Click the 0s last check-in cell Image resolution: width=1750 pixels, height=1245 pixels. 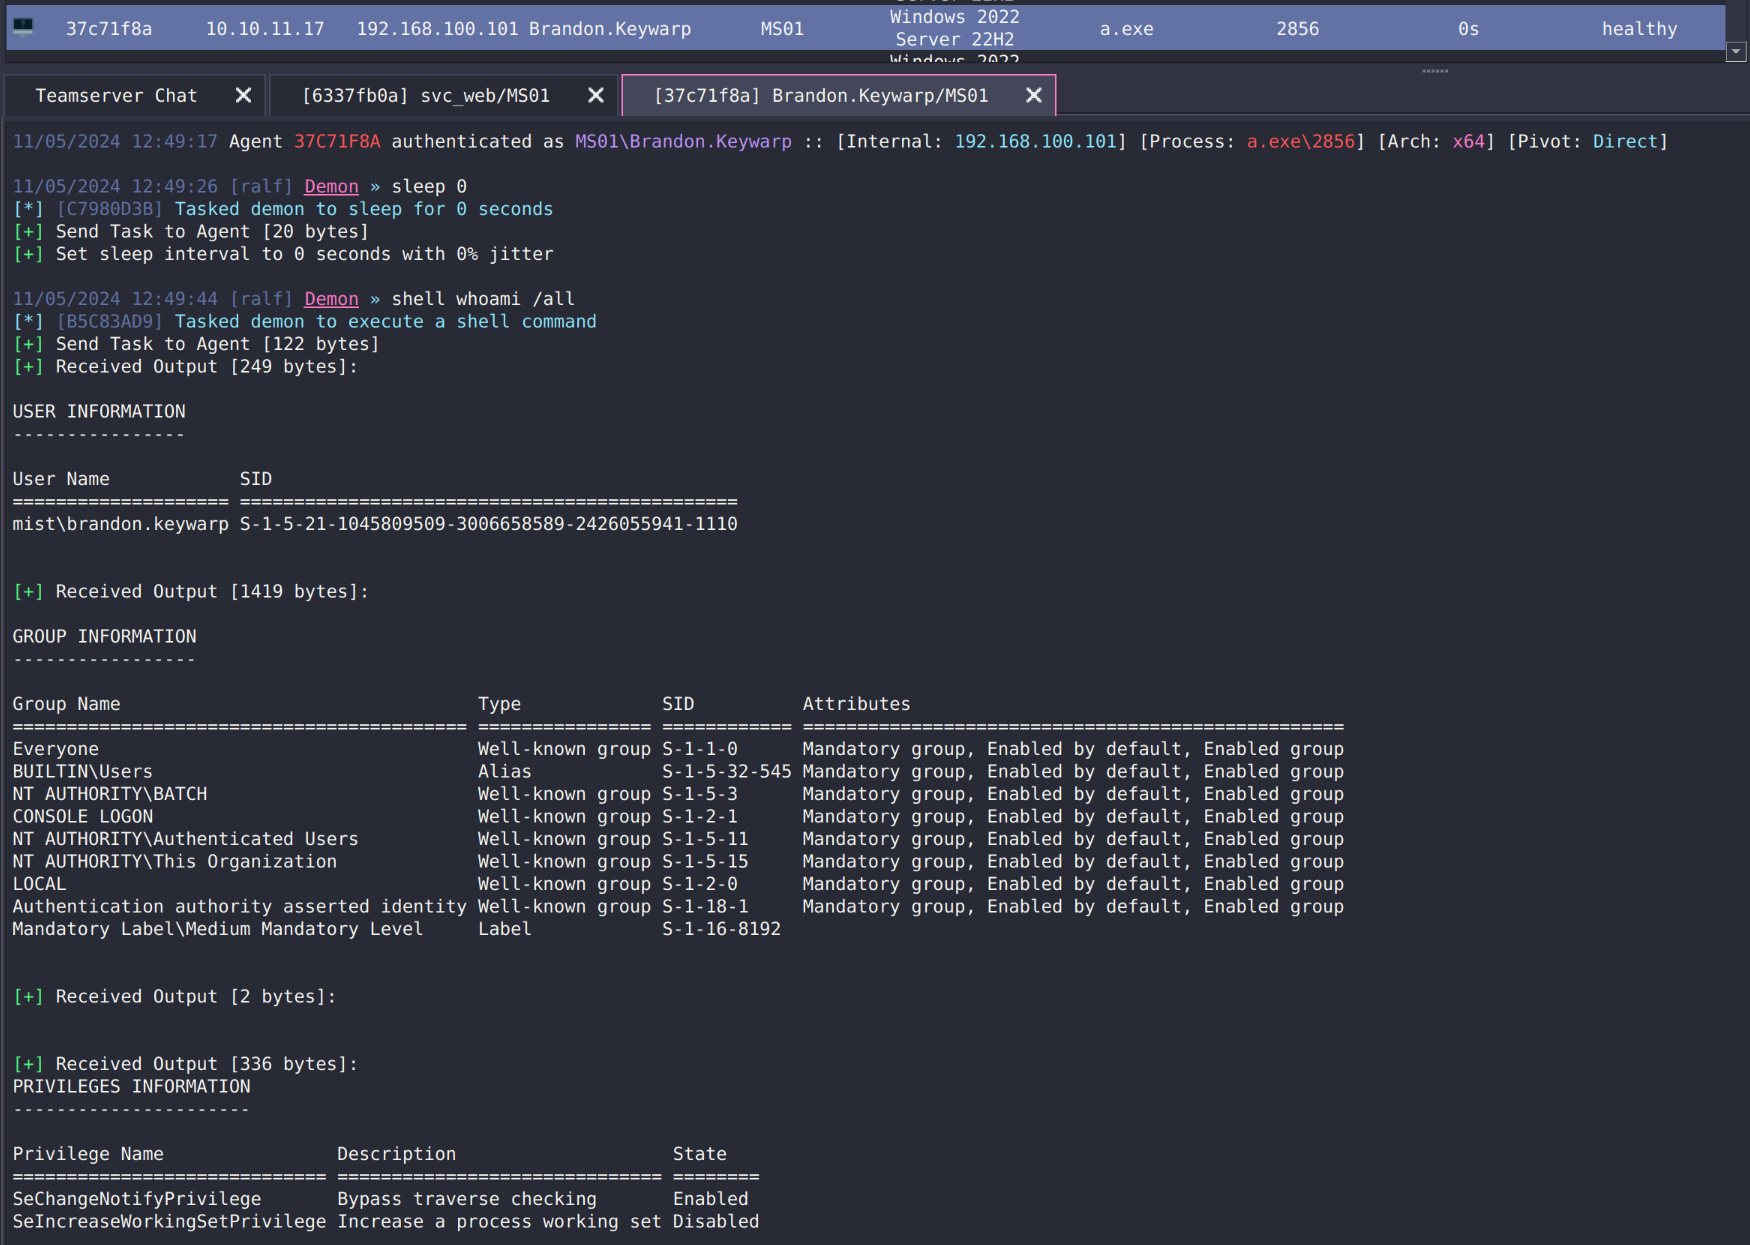pos(1468,29)
